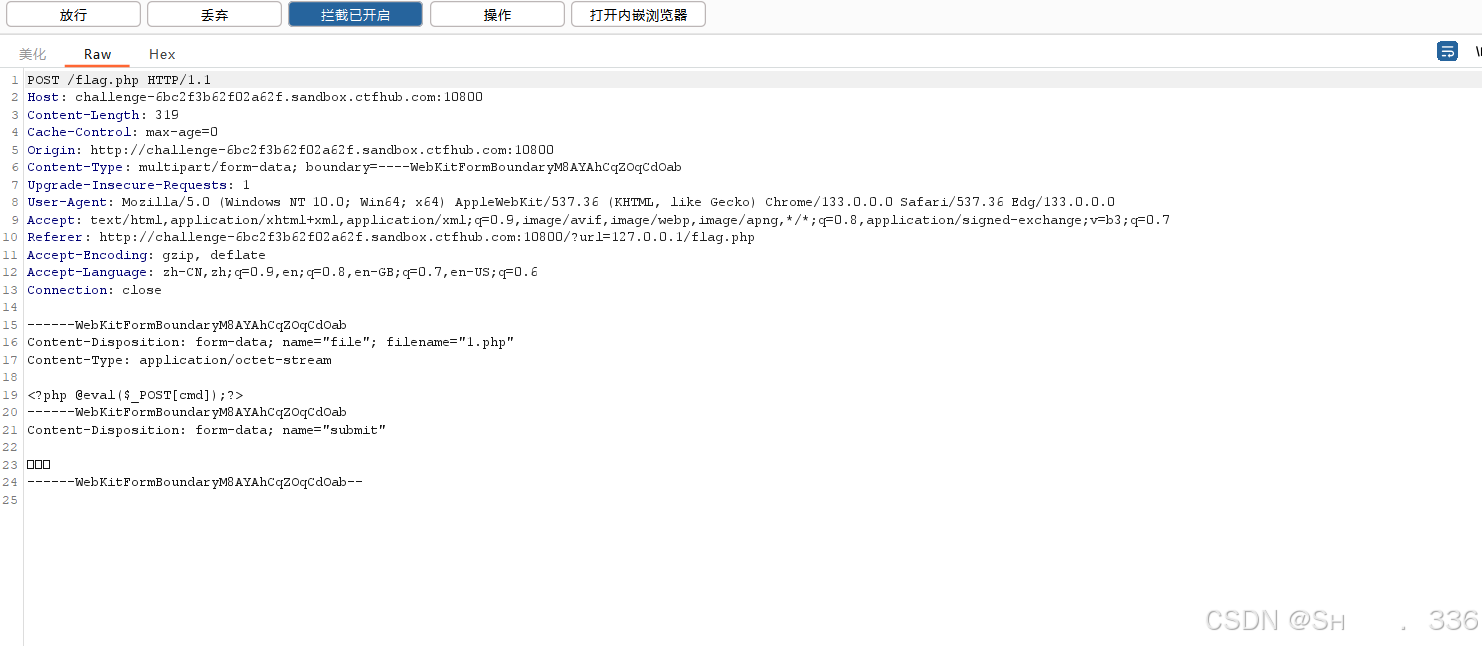Click the application/octet-stream Content-Type line
Screen dimensions: 1482x646
[x=179, y=360]
